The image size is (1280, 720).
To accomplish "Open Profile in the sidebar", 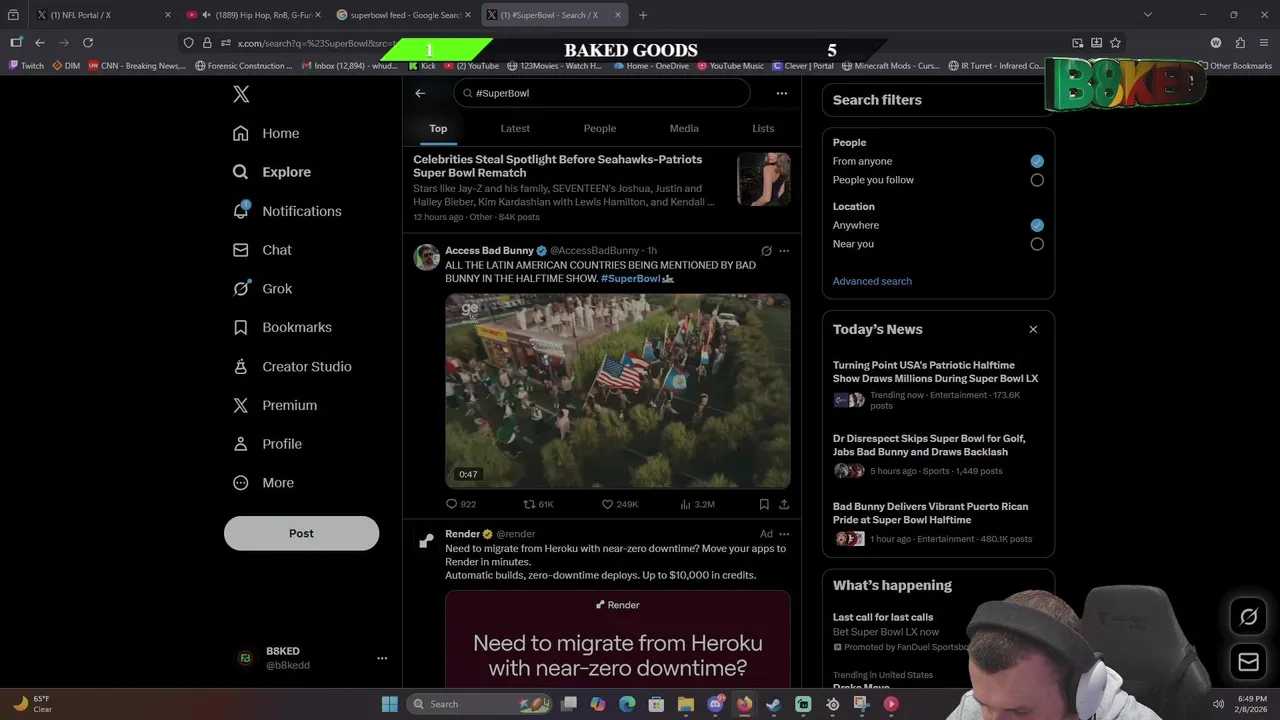I will coord(267,444).
